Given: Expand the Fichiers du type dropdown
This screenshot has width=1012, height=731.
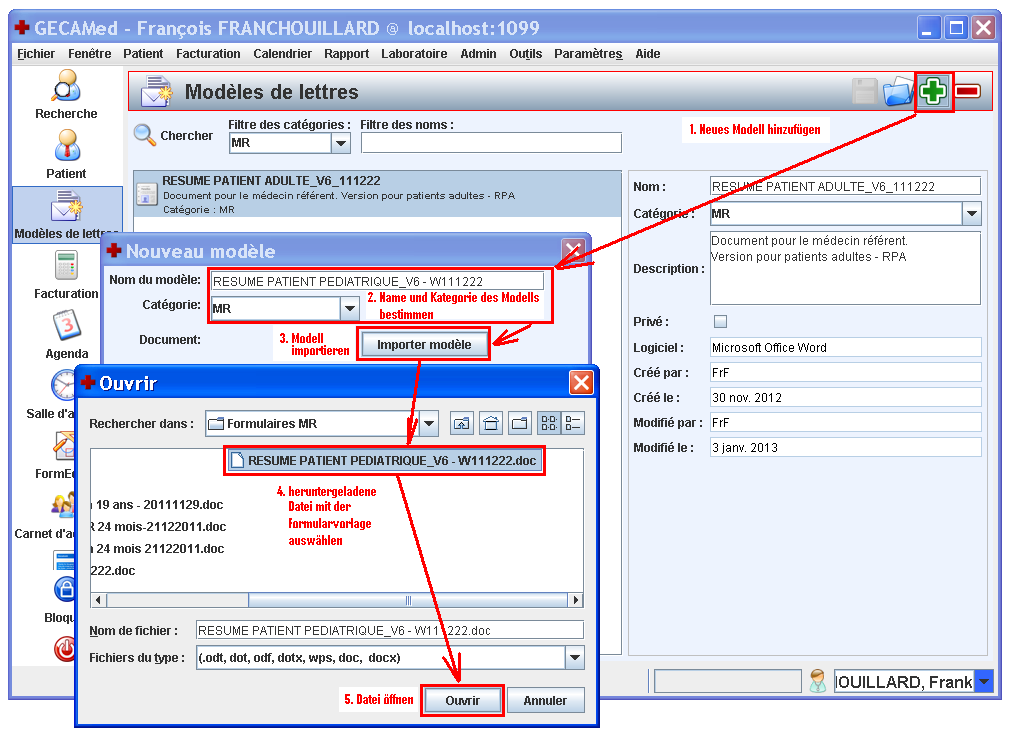Looking at the screenshot, I should (x=574, y=658).
